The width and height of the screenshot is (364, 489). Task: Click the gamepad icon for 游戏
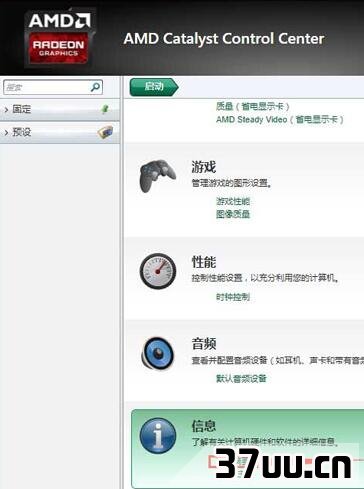point(157,176)
